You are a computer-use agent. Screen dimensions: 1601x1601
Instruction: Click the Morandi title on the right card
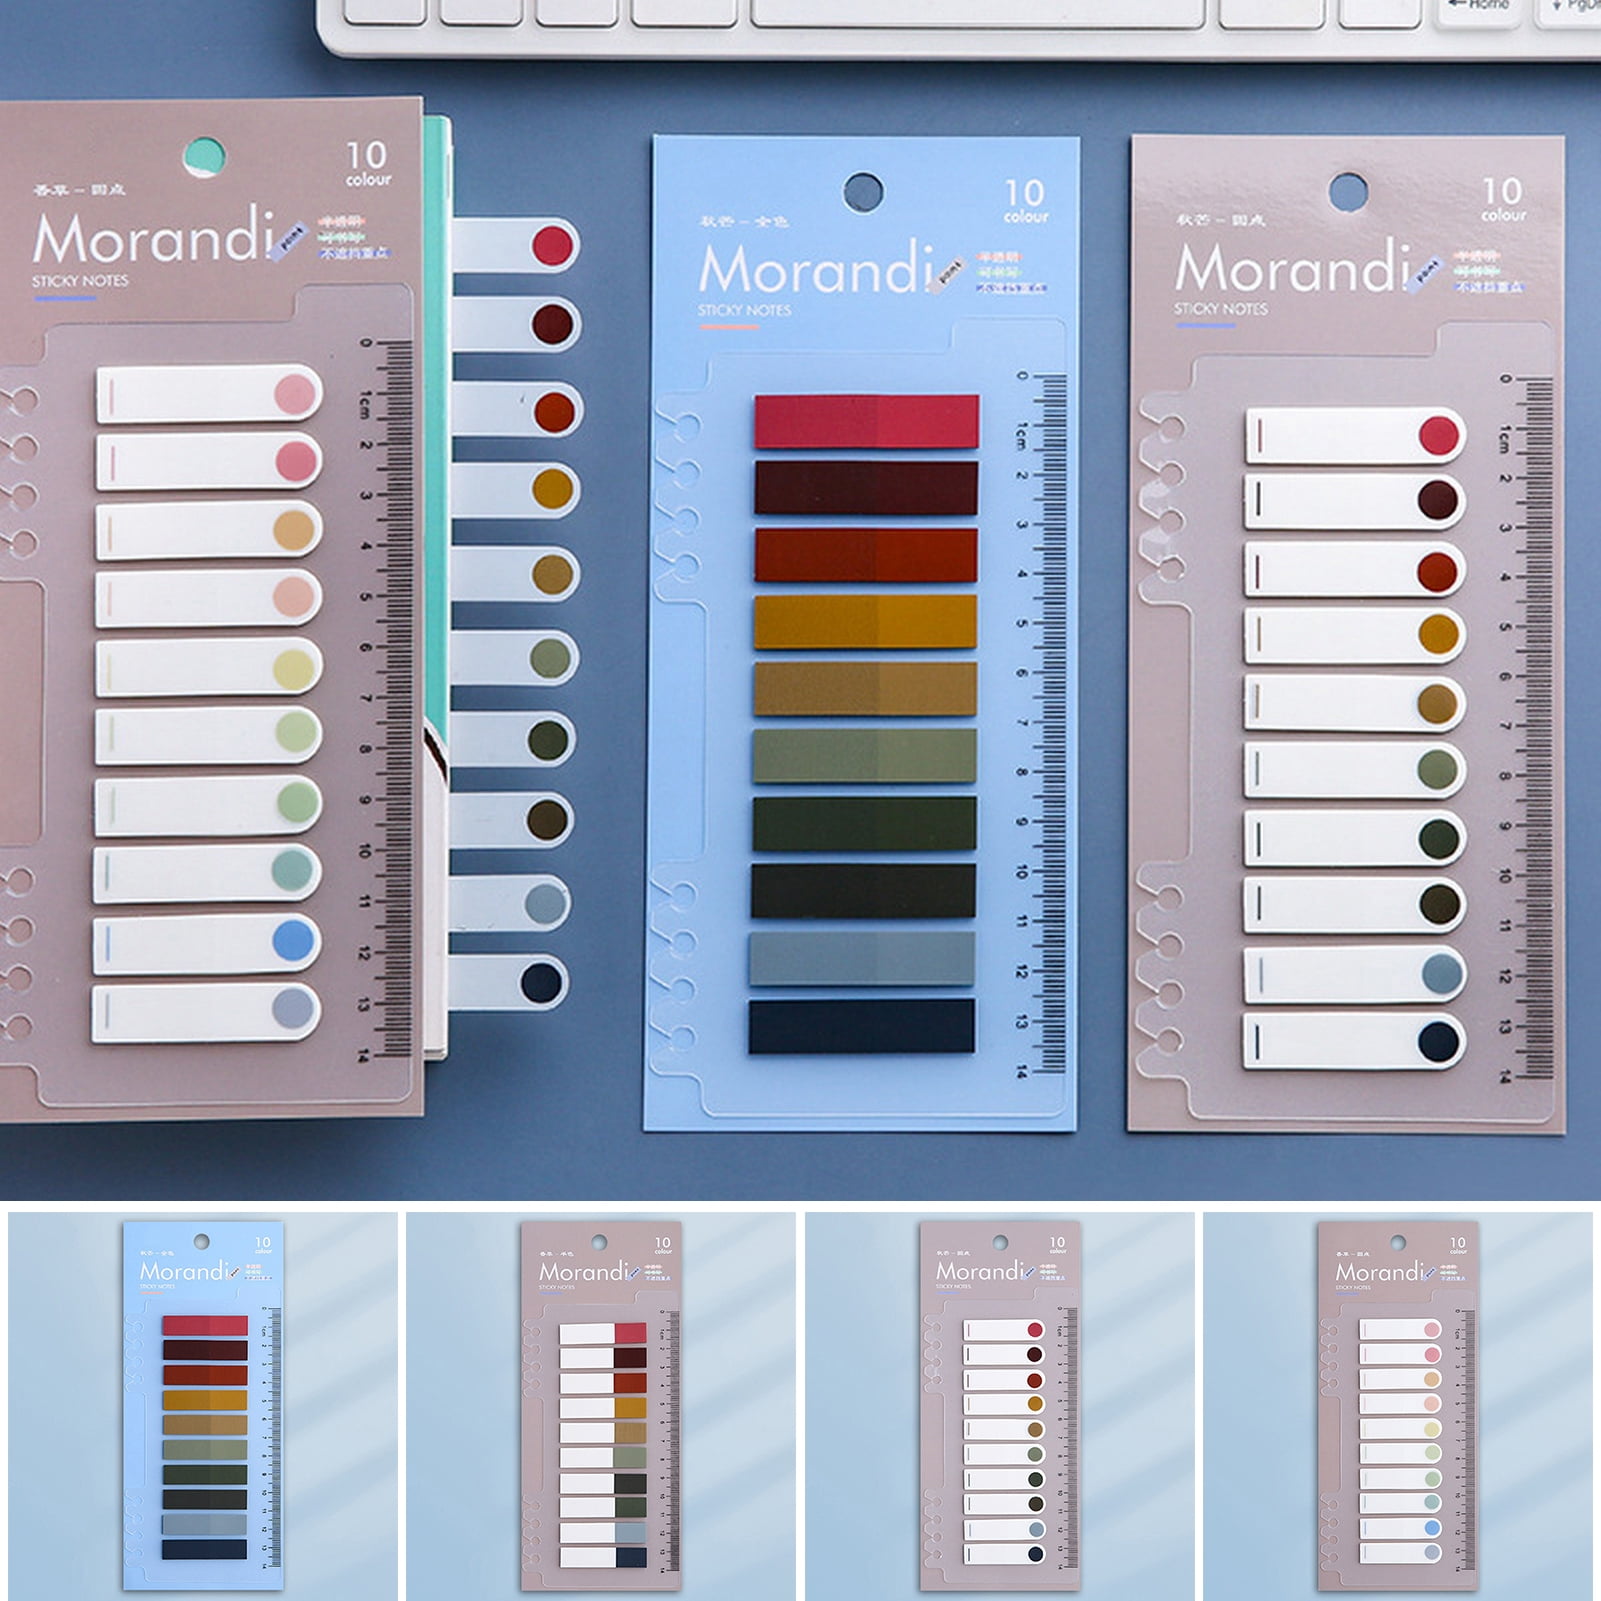pos(1292,268)
